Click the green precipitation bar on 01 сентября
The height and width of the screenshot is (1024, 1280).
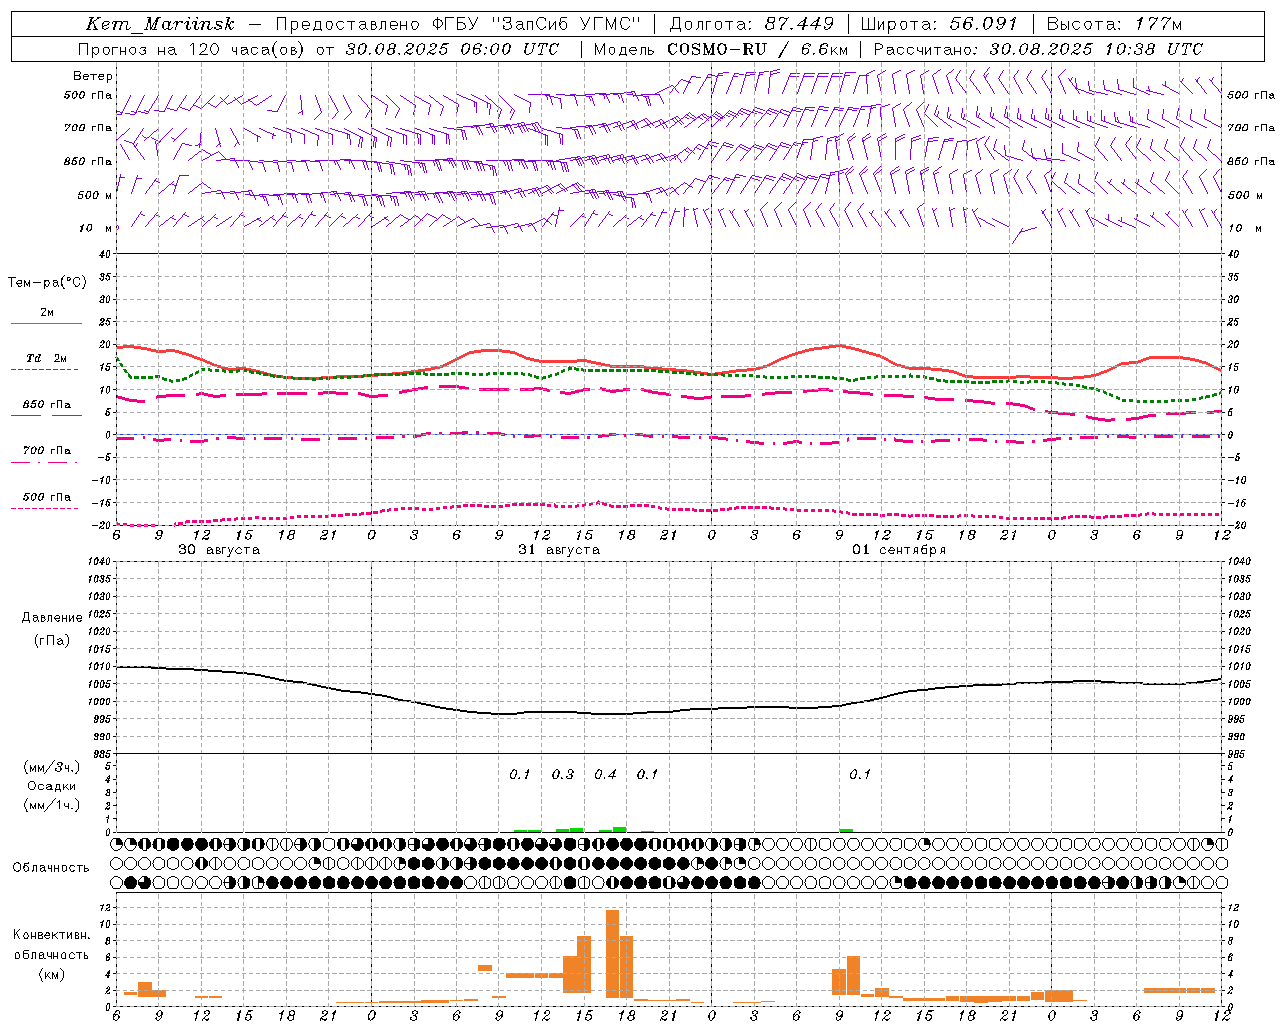pyautogui.click(x=846, y=830)
